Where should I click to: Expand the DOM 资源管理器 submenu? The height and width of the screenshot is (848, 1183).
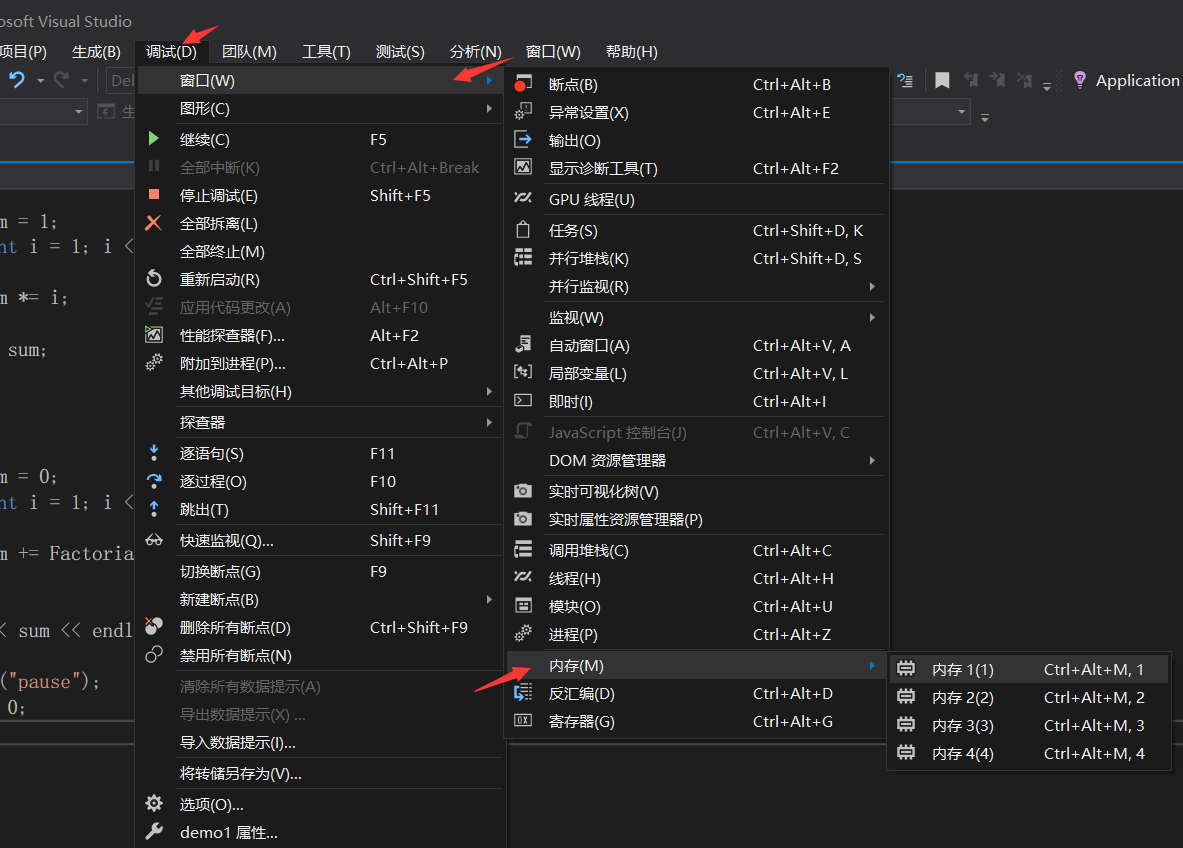[696, 459]
